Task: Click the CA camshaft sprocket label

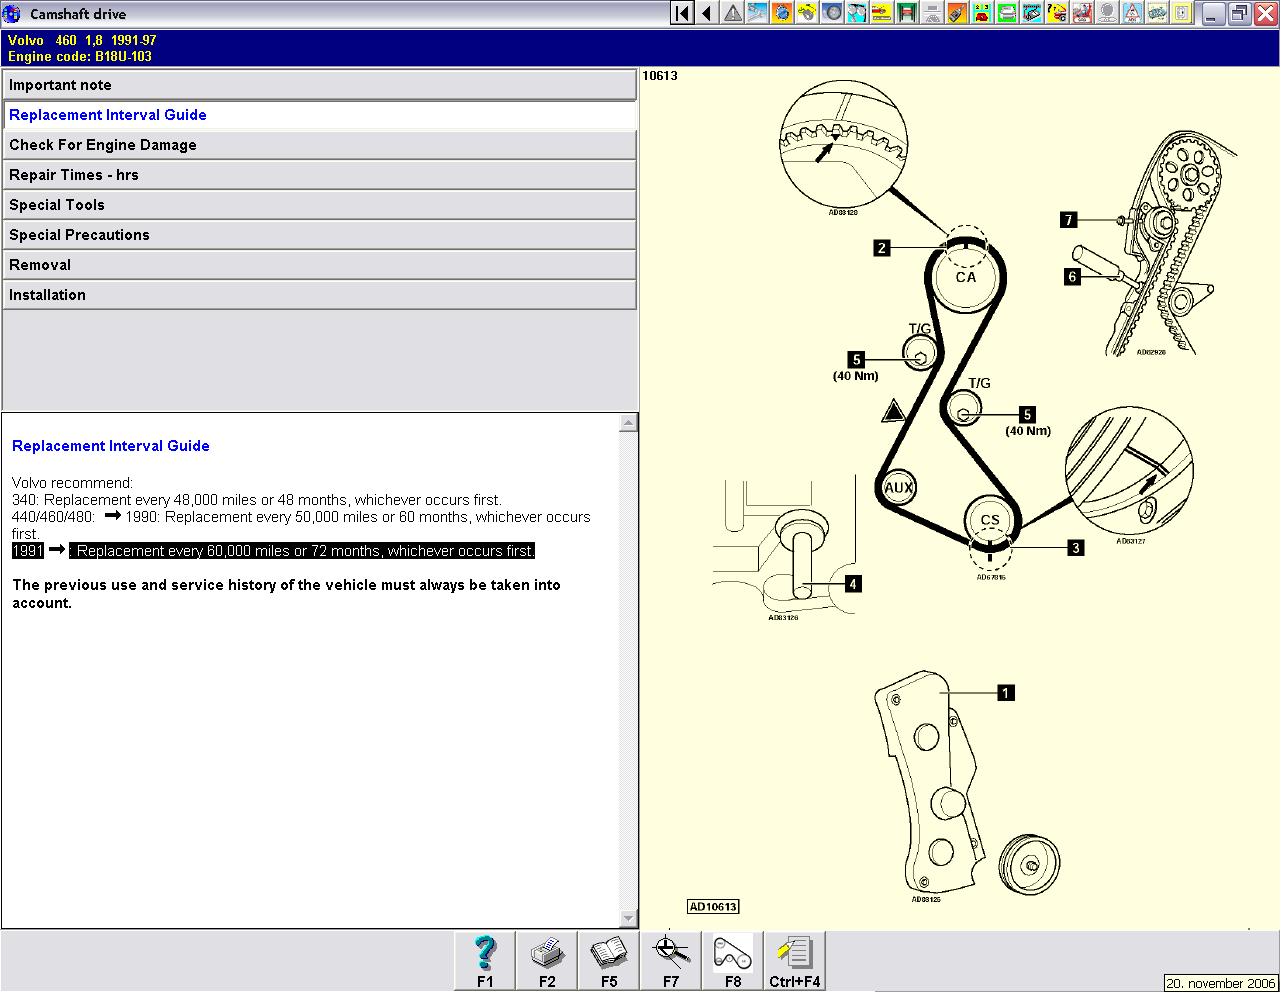Action: (966, 277)
